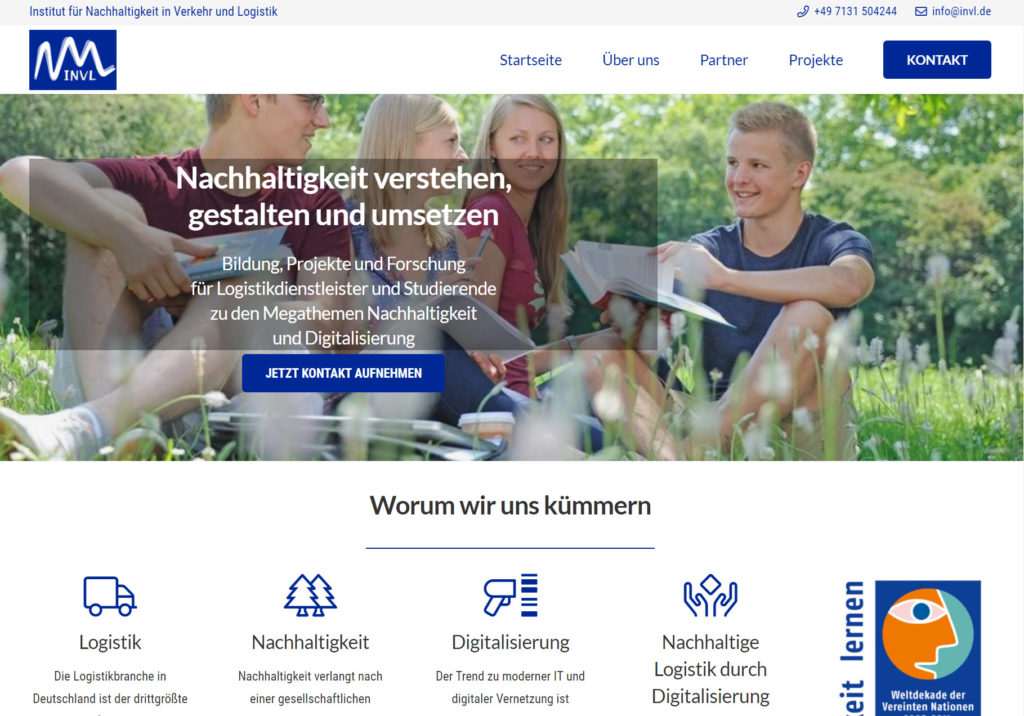Click the Nachhaltige Logistik durch Digitalisierung heading
Image resolution: width=1024 pixels, height=716 pixels.
[x=711, y=669]
